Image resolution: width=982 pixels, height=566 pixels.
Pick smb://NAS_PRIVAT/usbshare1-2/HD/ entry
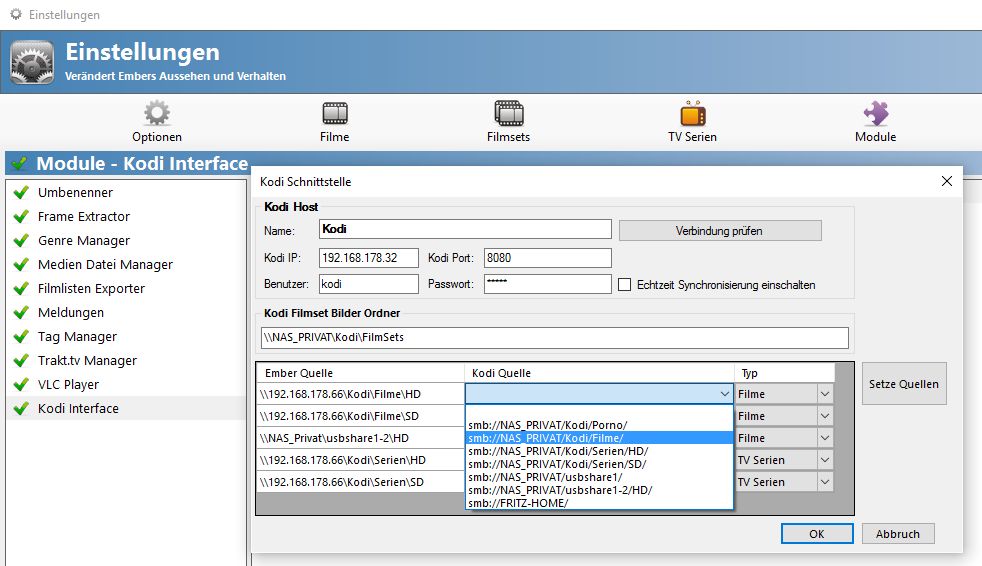(599, 490)
